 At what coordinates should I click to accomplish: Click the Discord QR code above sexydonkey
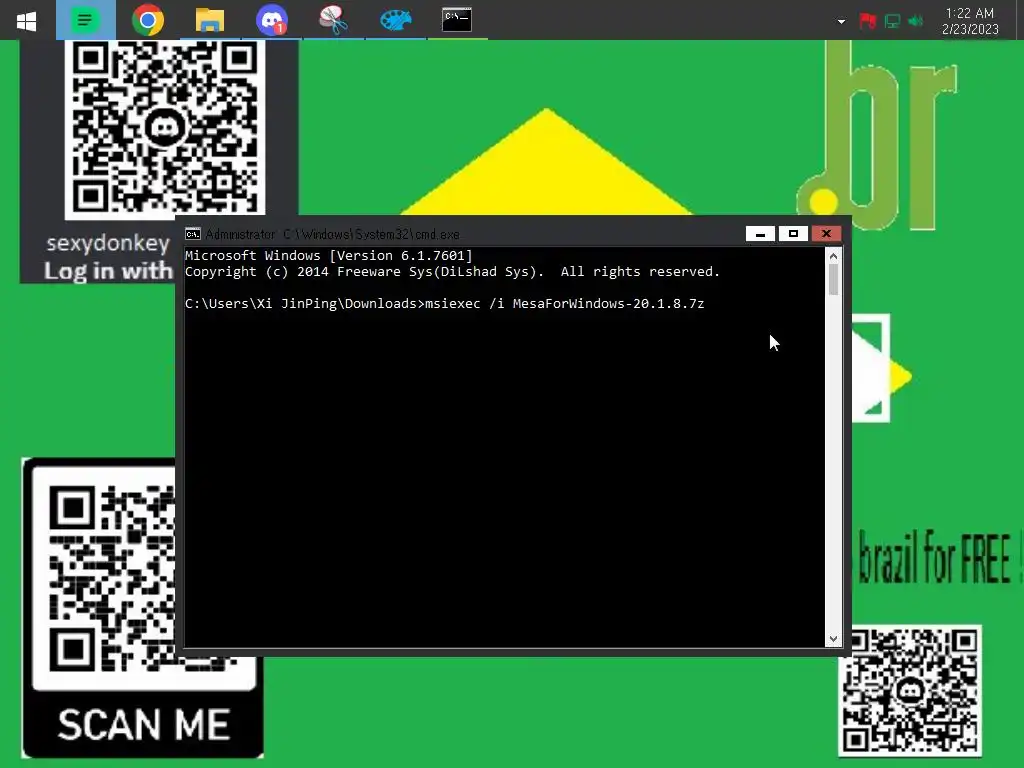(x=165, y=127)
